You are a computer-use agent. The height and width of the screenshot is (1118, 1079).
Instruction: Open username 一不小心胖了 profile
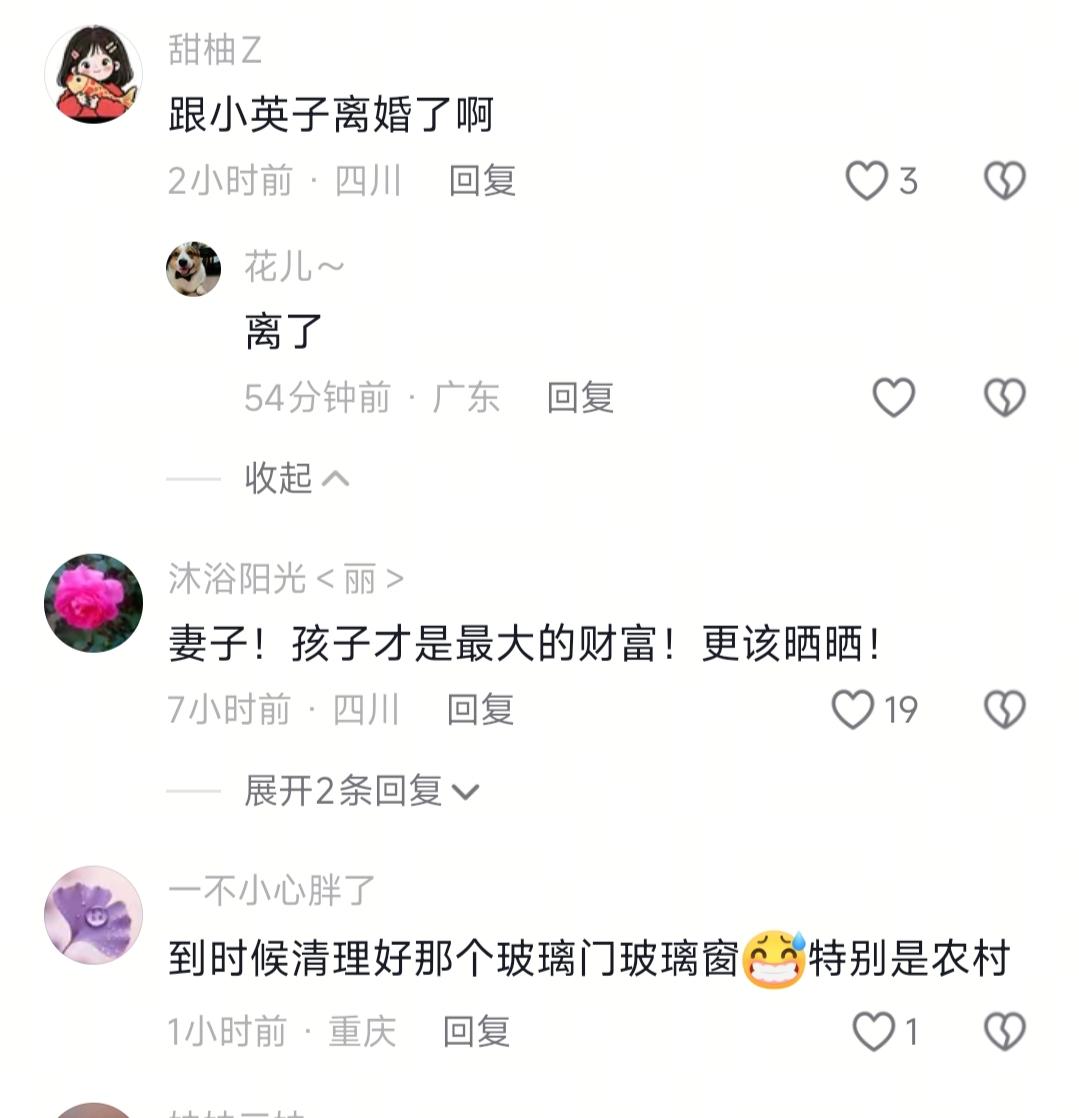coord(272,891)
